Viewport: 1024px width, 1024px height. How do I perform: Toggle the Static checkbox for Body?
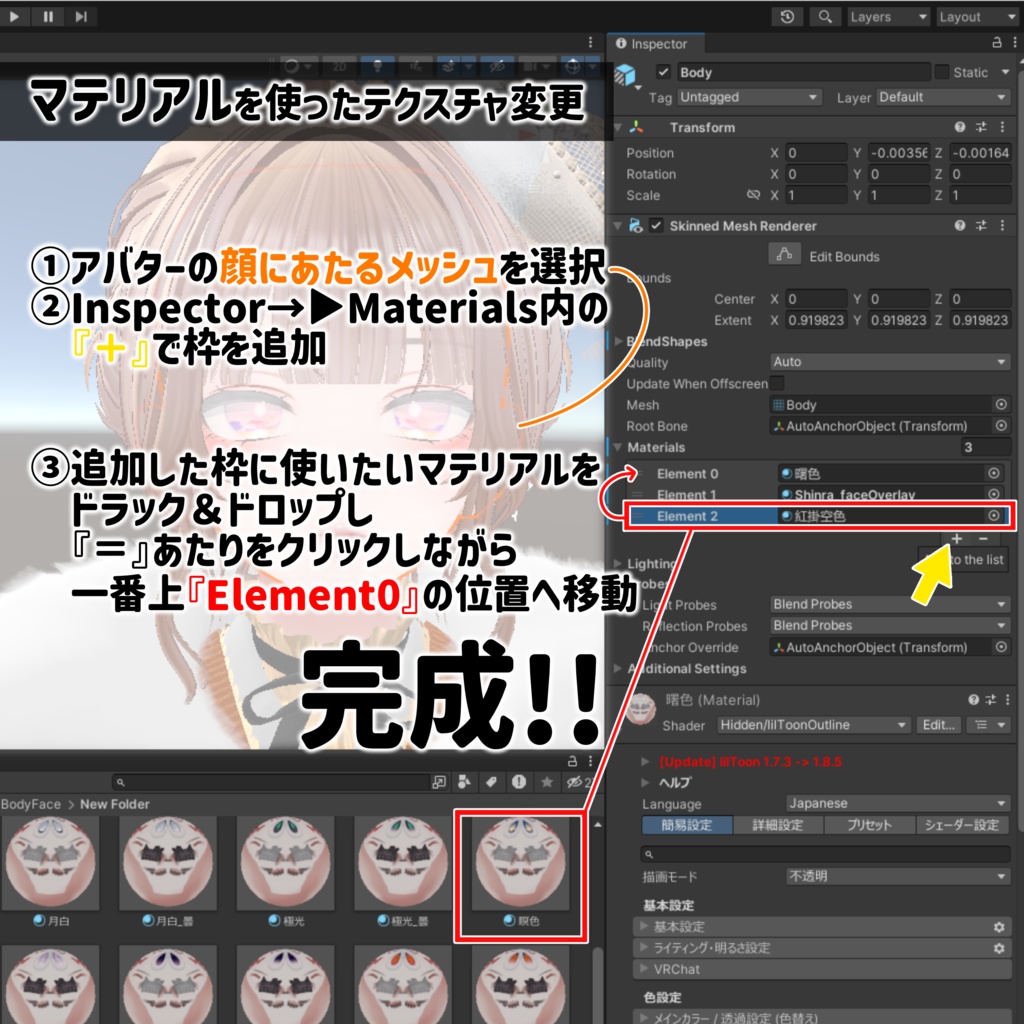click(940, 71)
